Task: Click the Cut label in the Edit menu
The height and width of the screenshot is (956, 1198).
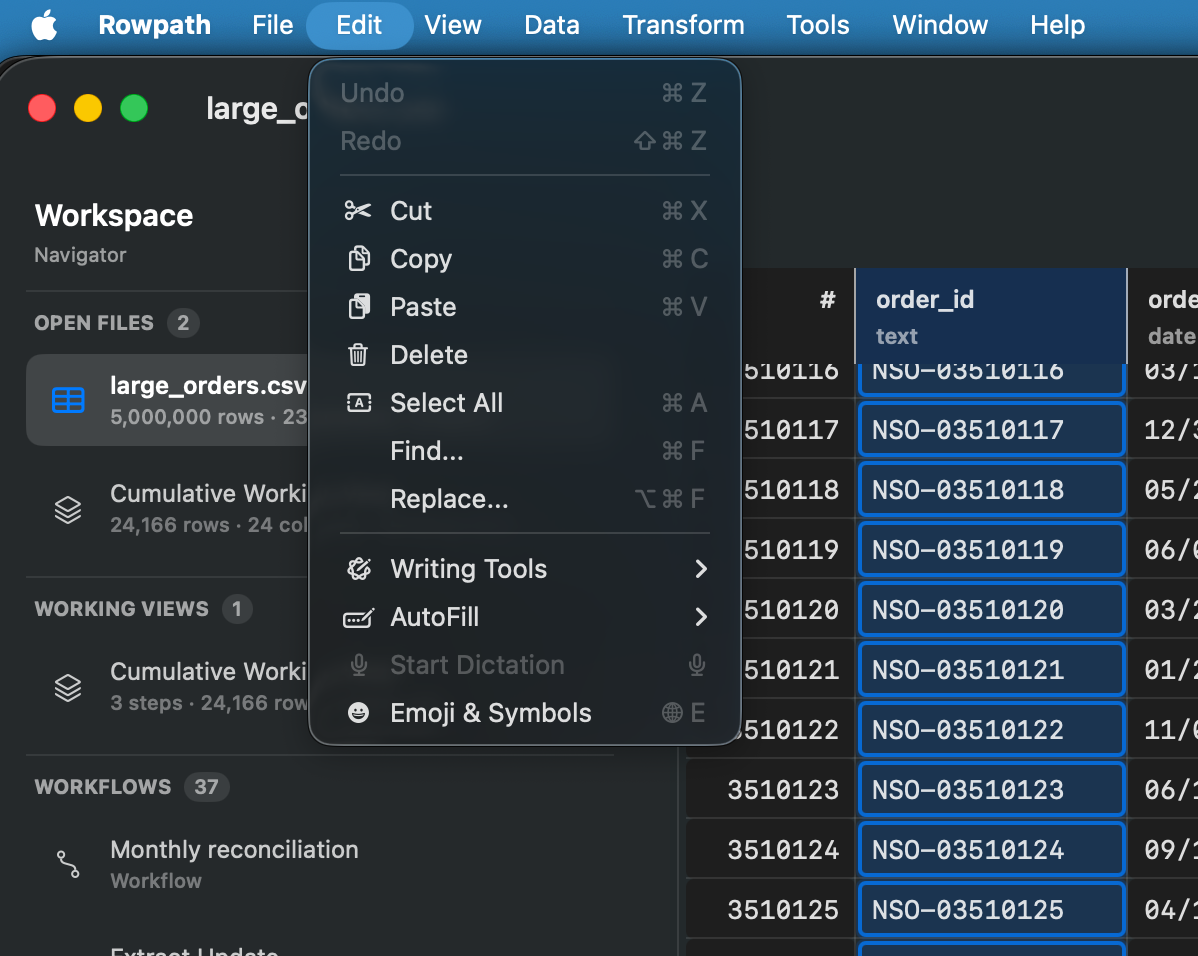Action: 411,210
